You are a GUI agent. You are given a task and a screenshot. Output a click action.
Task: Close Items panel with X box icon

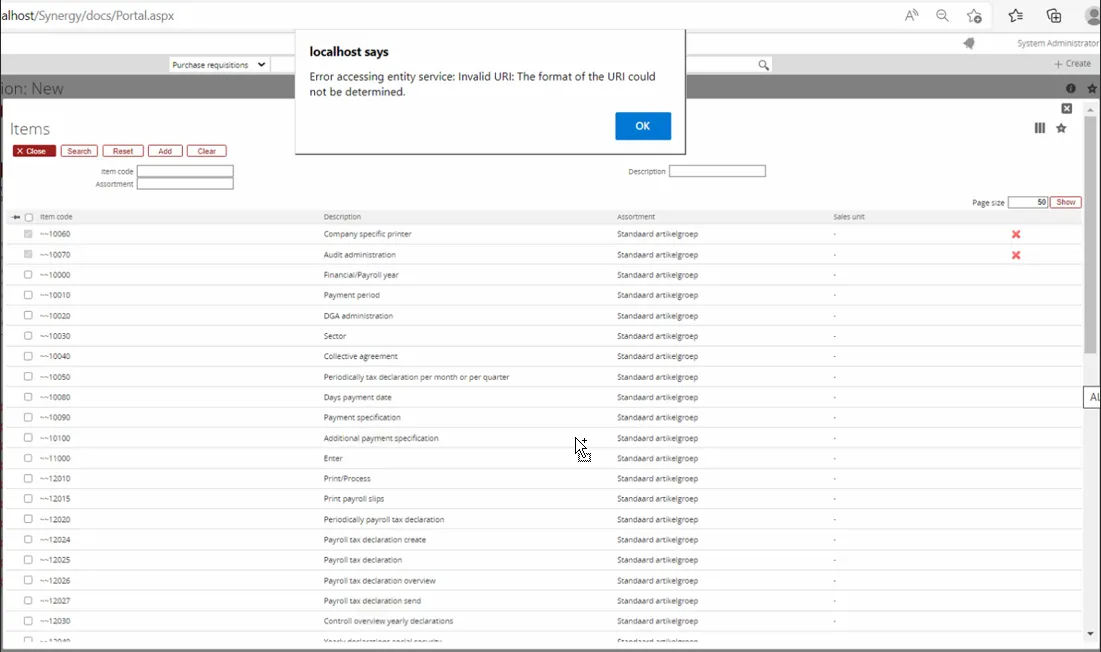tap(1067, 108)
